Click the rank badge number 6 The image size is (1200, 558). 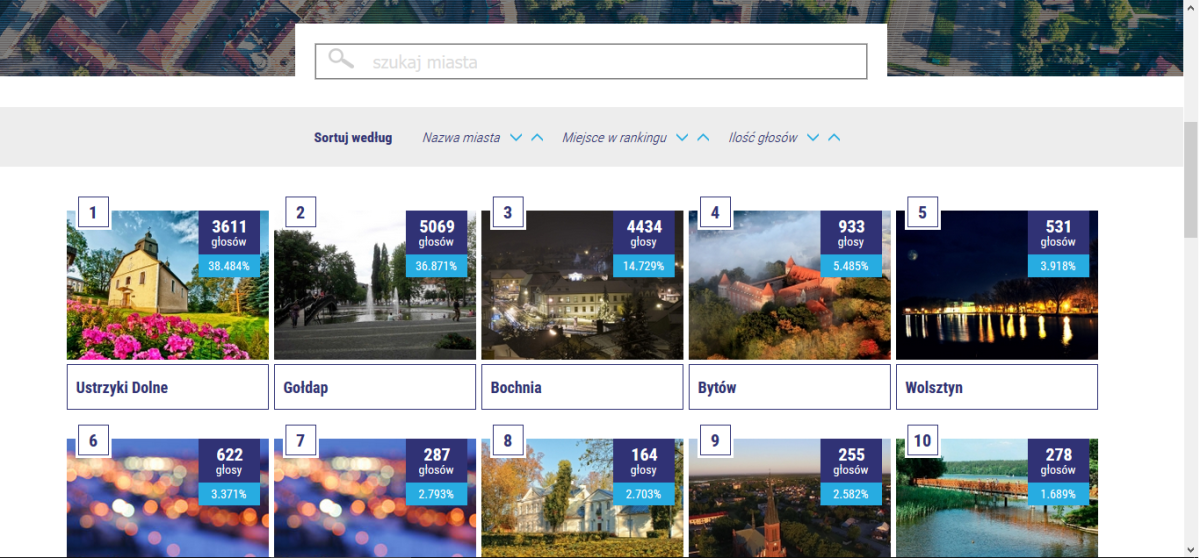click(93, 441)
